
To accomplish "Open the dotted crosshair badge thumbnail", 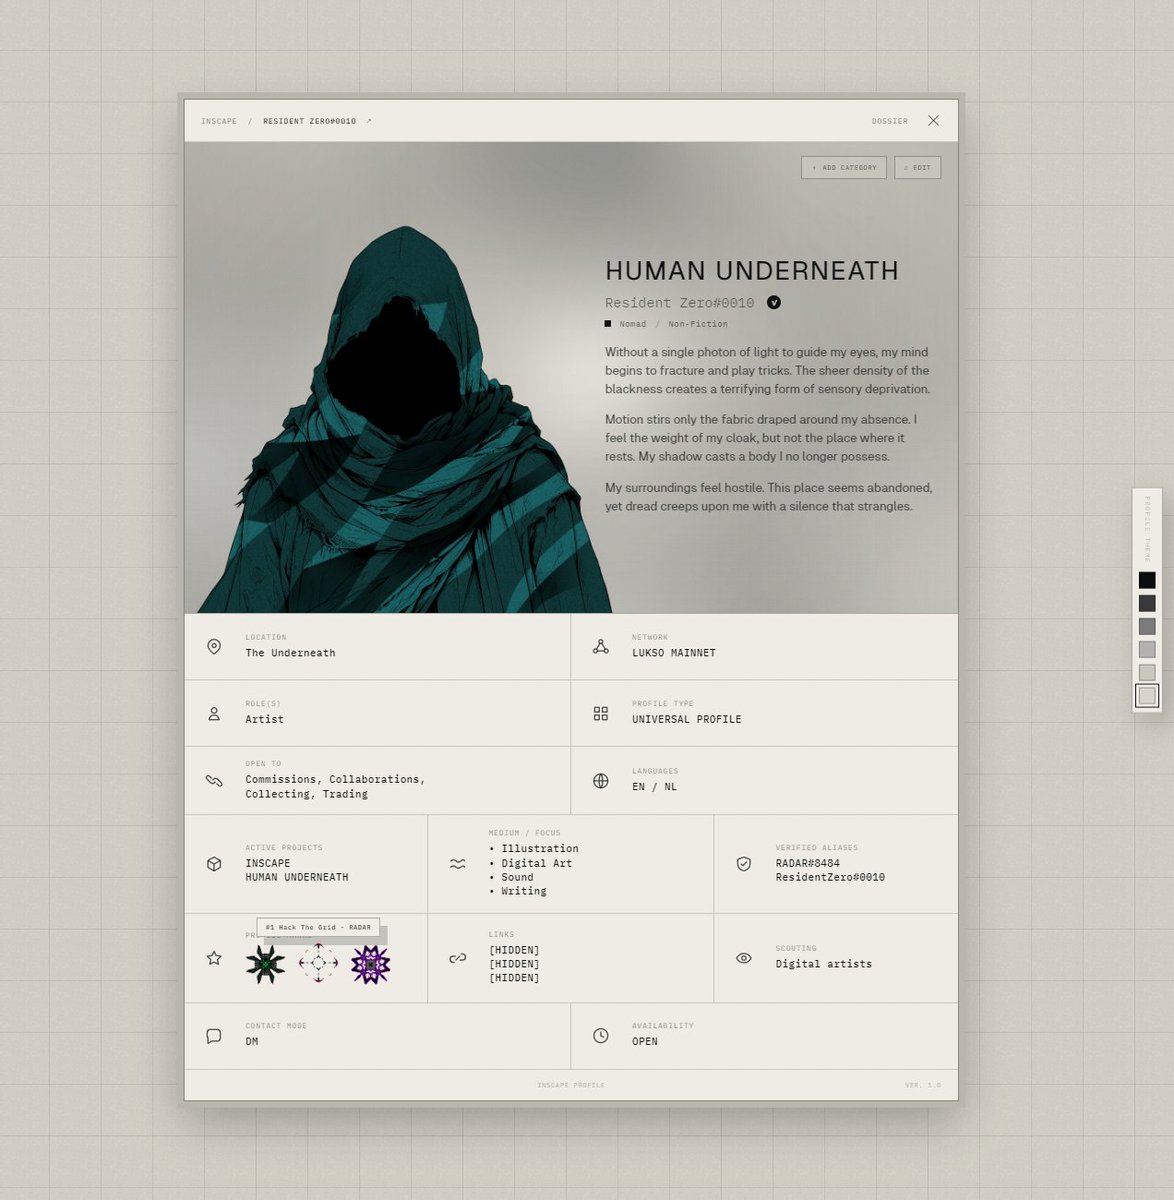I will (318, 964).
